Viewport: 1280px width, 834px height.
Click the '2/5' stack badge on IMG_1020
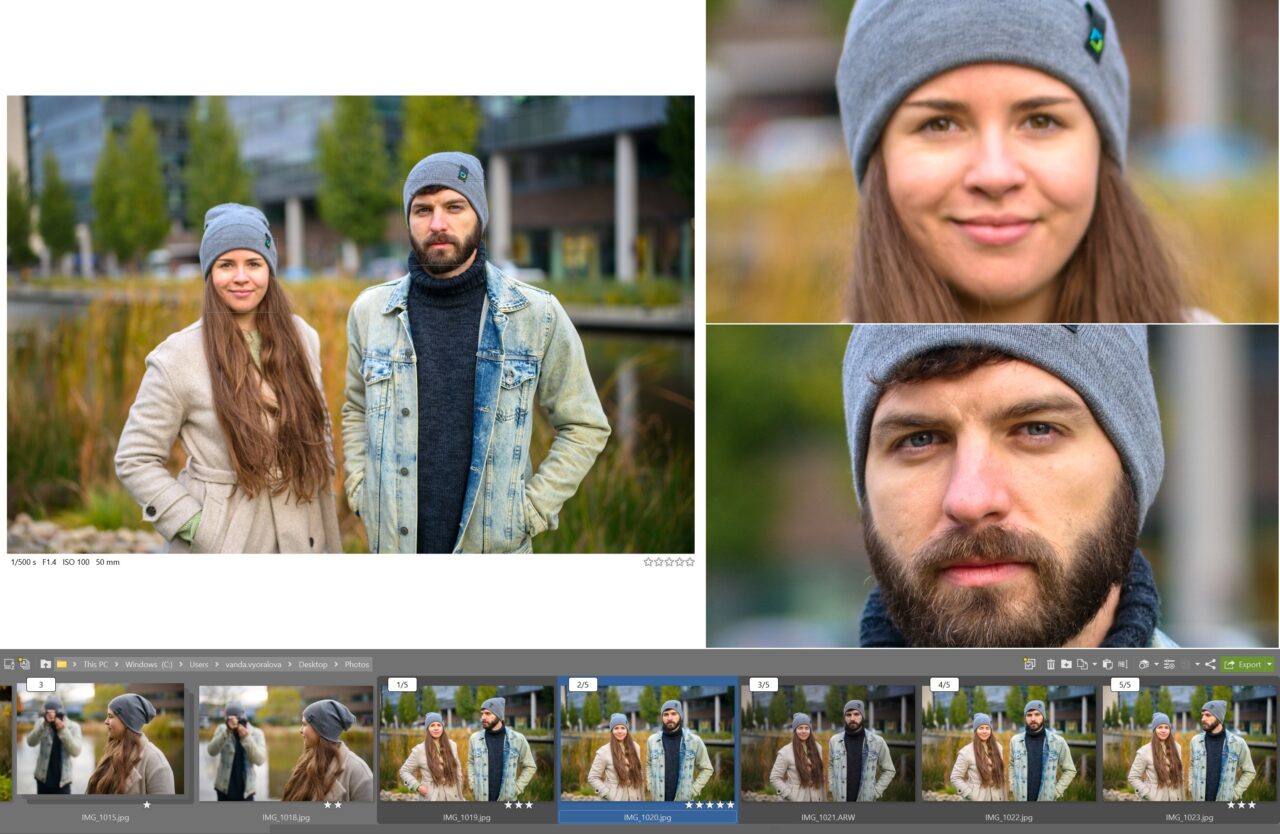(583, 684)
